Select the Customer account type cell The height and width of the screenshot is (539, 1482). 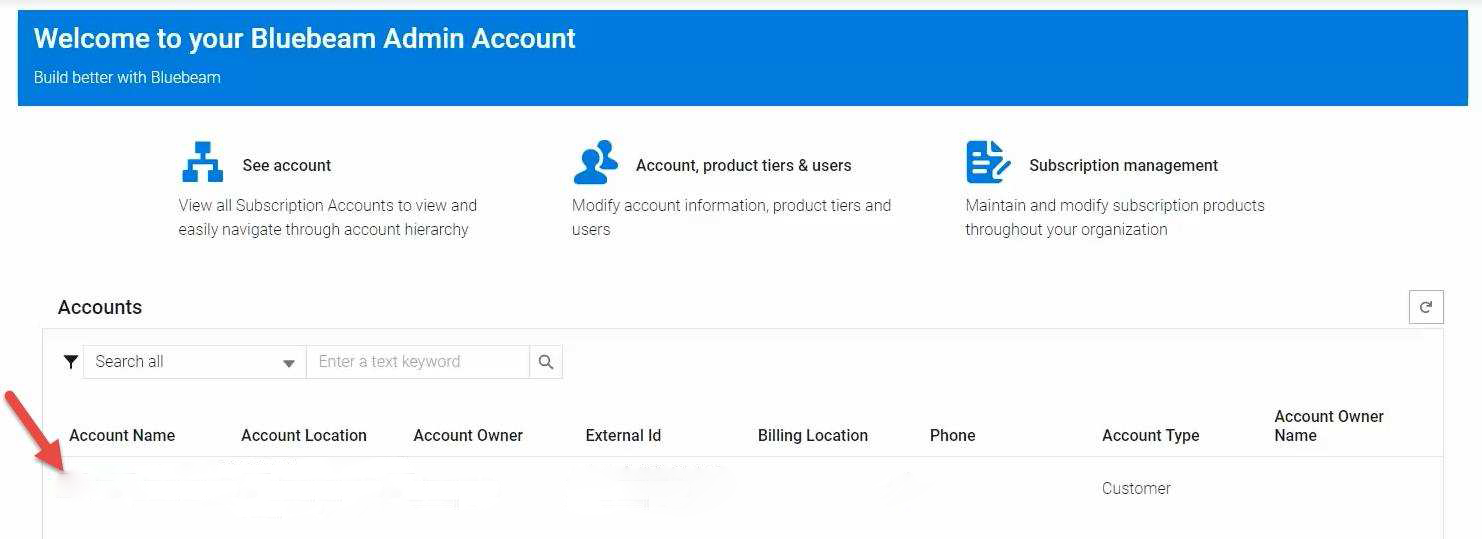(x=1136, y=489)
